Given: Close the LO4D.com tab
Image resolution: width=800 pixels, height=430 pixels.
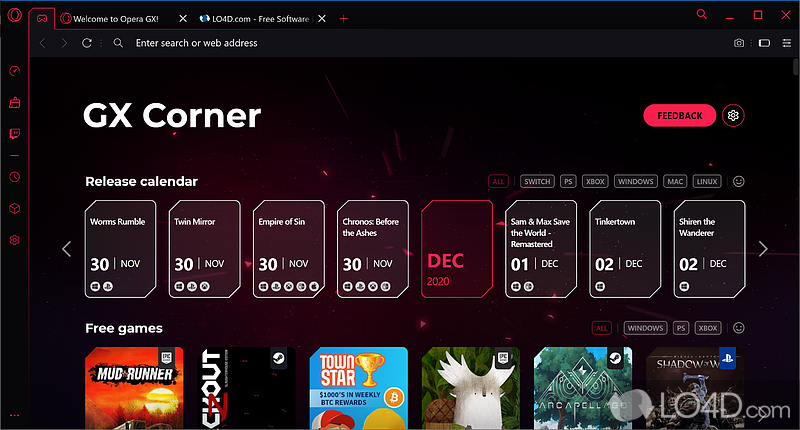Looking at the screenshot, I should 322,18.
